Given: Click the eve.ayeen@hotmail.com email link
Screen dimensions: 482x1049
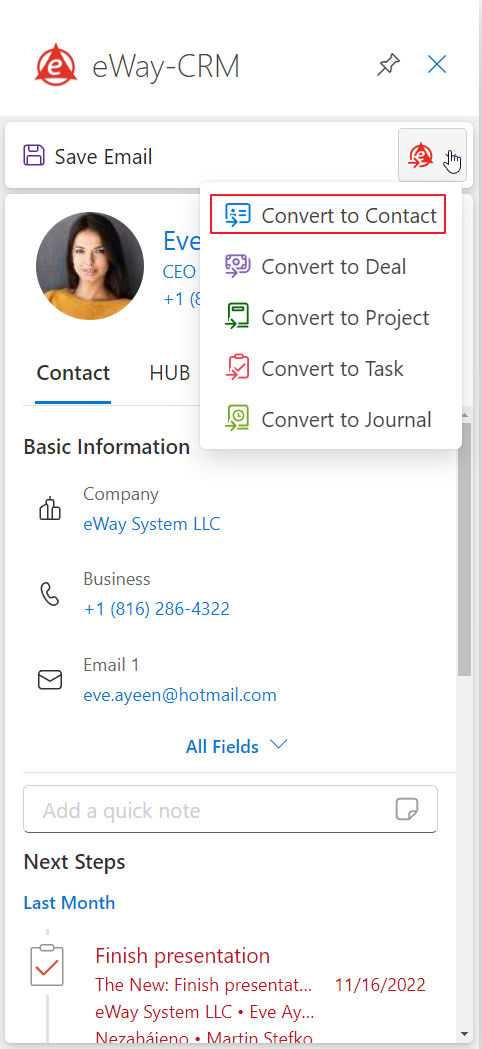Looking at the screenshot, I should point(180,695).
